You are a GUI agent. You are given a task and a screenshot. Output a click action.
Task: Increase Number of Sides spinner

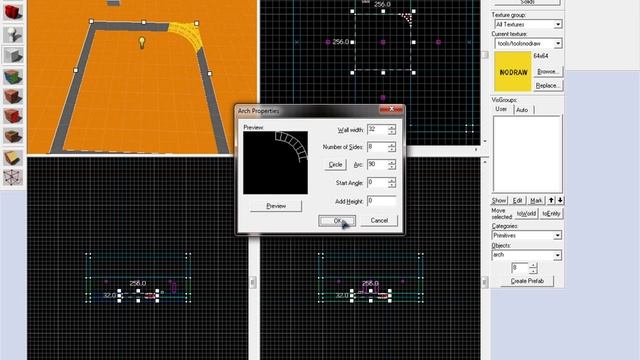click(392, 145)
